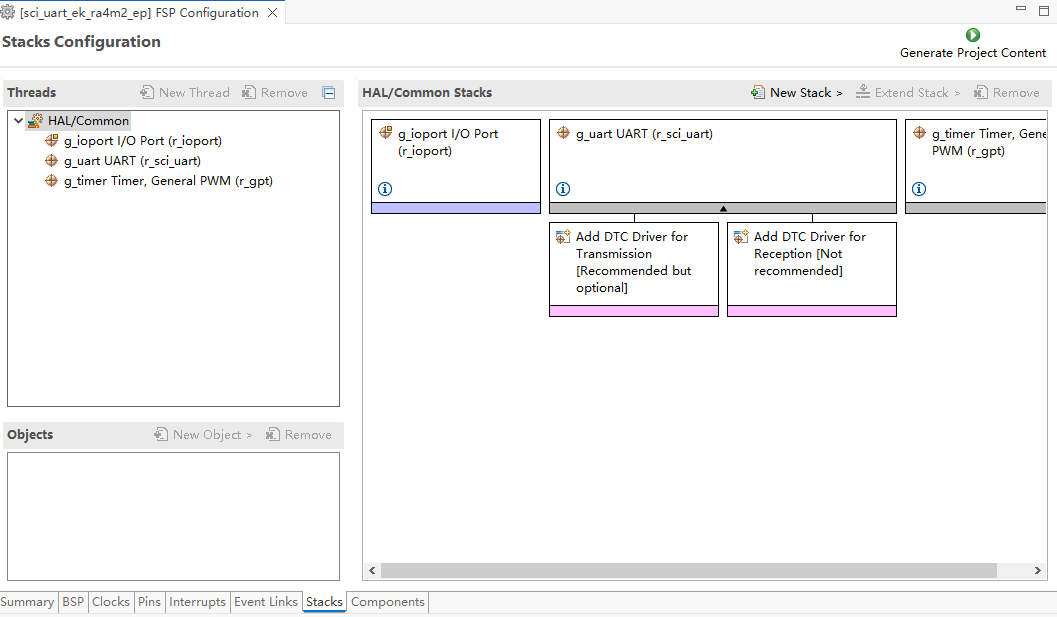Click the module icon beside g_timer in tree
Image resolution: width=1057 pixels, height=617 pixels.
click(x=51, y=181)
